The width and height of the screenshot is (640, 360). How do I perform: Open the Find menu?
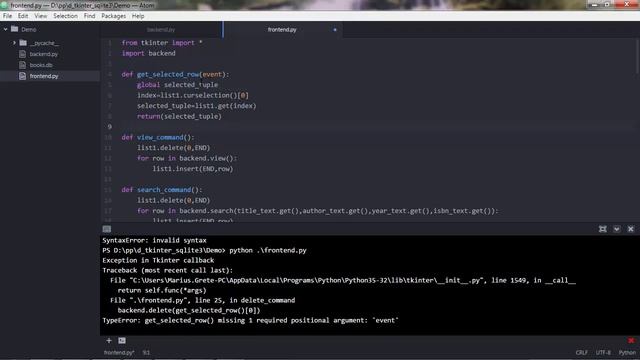click(x=89, y=16)
